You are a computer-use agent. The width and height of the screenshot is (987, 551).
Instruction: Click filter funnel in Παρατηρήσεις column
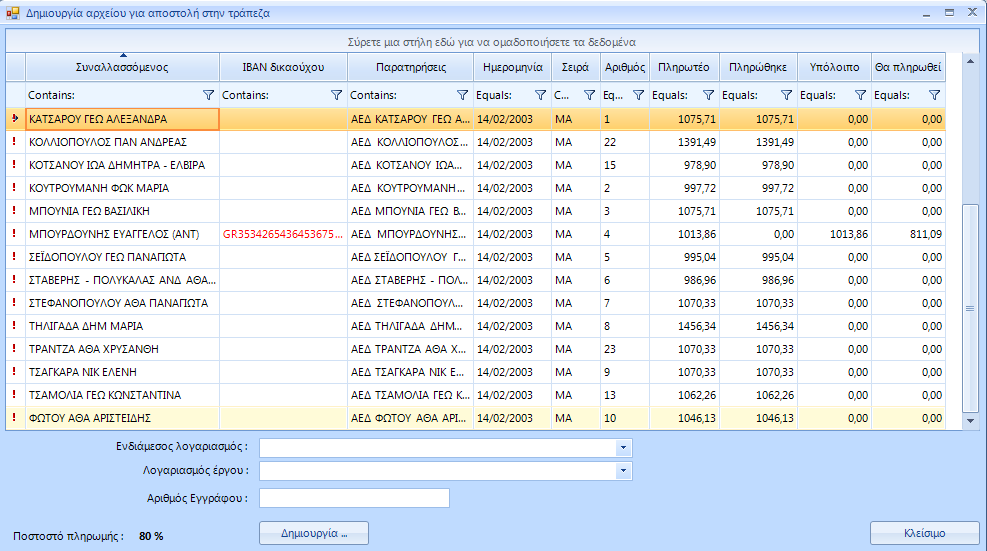point(462,95)
